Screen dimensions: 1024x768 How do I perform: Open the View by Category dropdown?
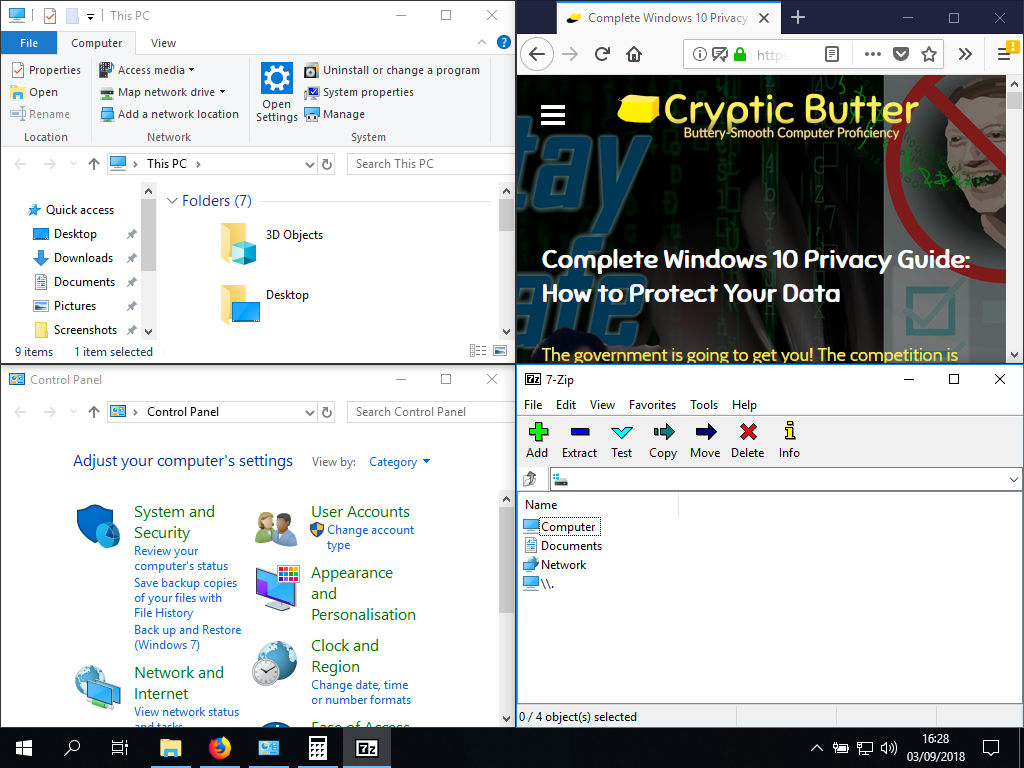coord(399,461)
